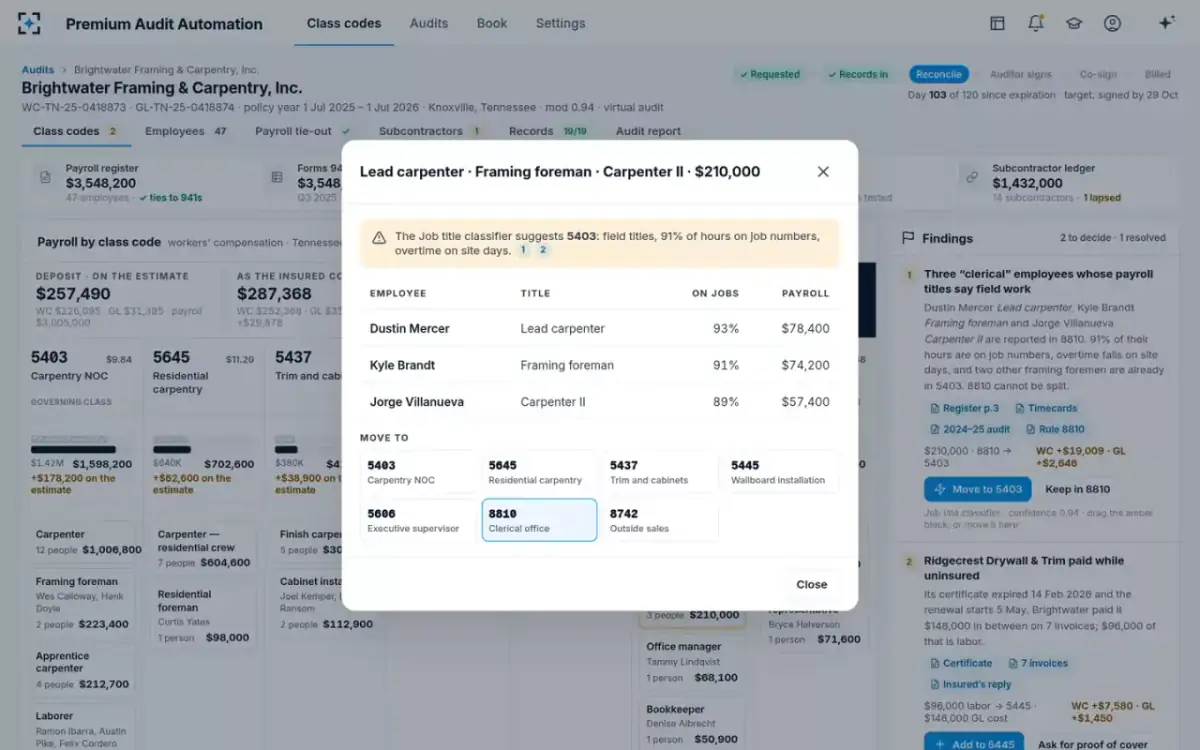The width and height of the screenshot is (1200, 750).
Task: Open citation badge 2 in classifier banner
Action: [x=543, y=250]
